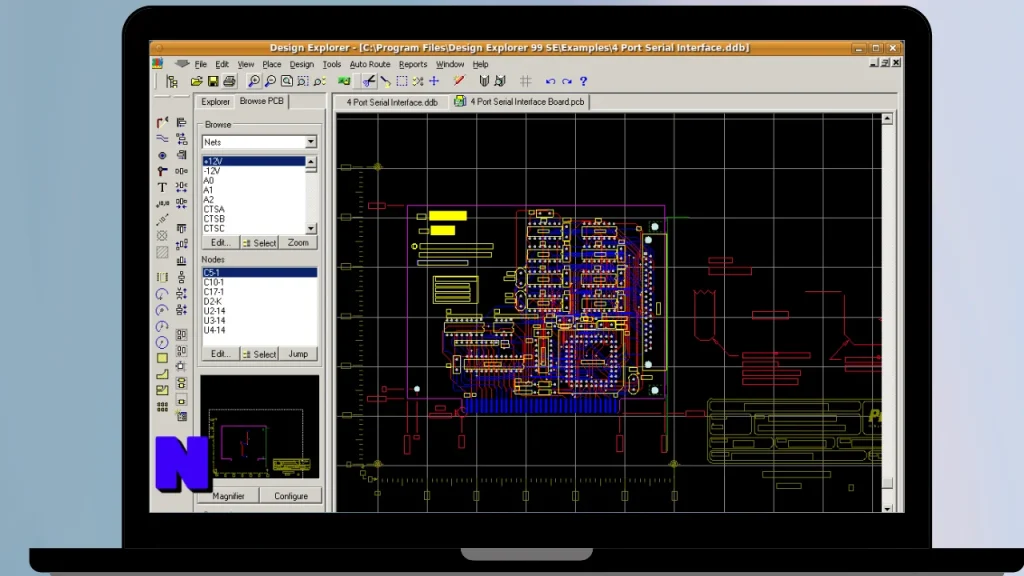Open the Edit menu
Image resolution: width=1024 pixels, height=576 pixels.
(x=222, y=64)
